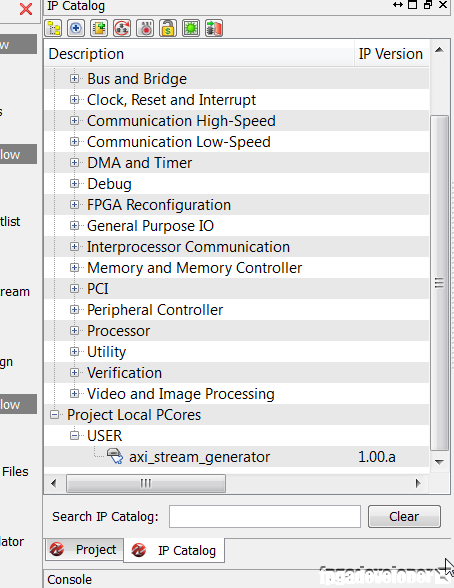454x588 pixels.
Task: Click the yellow tree hierarchy toolbar icon
Action: 54,28
